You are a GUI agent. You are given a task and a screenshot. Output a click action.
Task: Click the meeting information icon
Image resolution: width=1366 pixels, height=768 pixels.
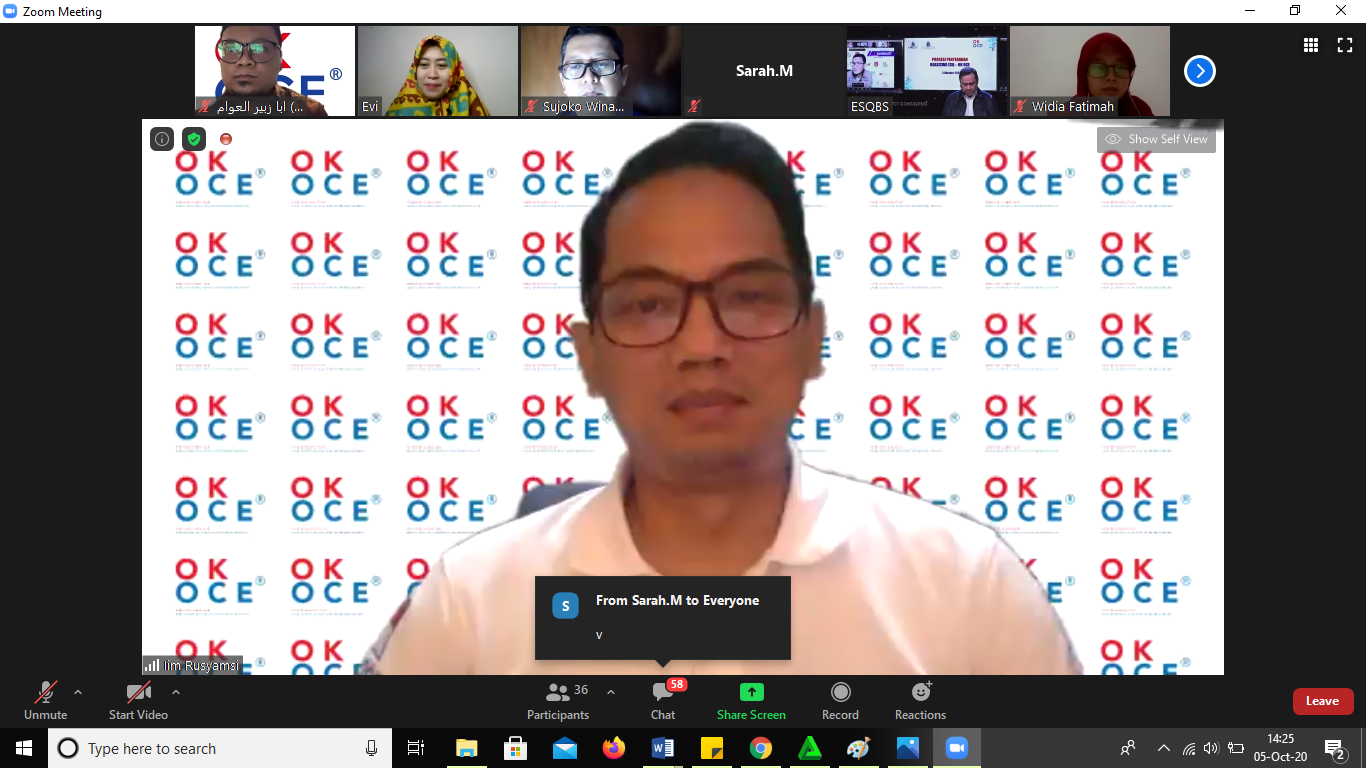click(162, 139)
